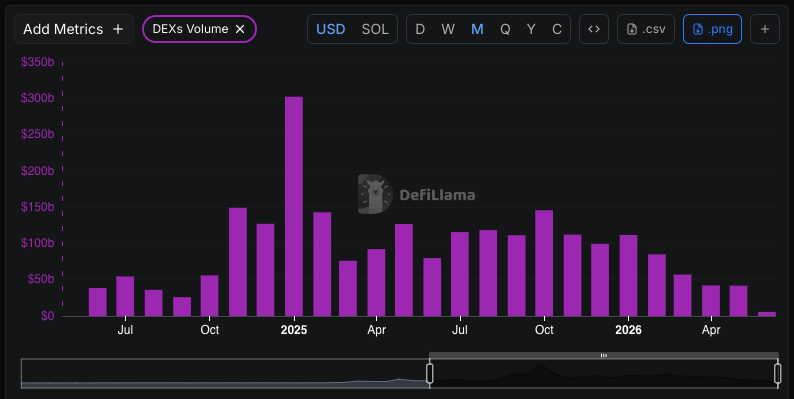Click the $350b axis label

pyautogui.click(x=37, y=62)
